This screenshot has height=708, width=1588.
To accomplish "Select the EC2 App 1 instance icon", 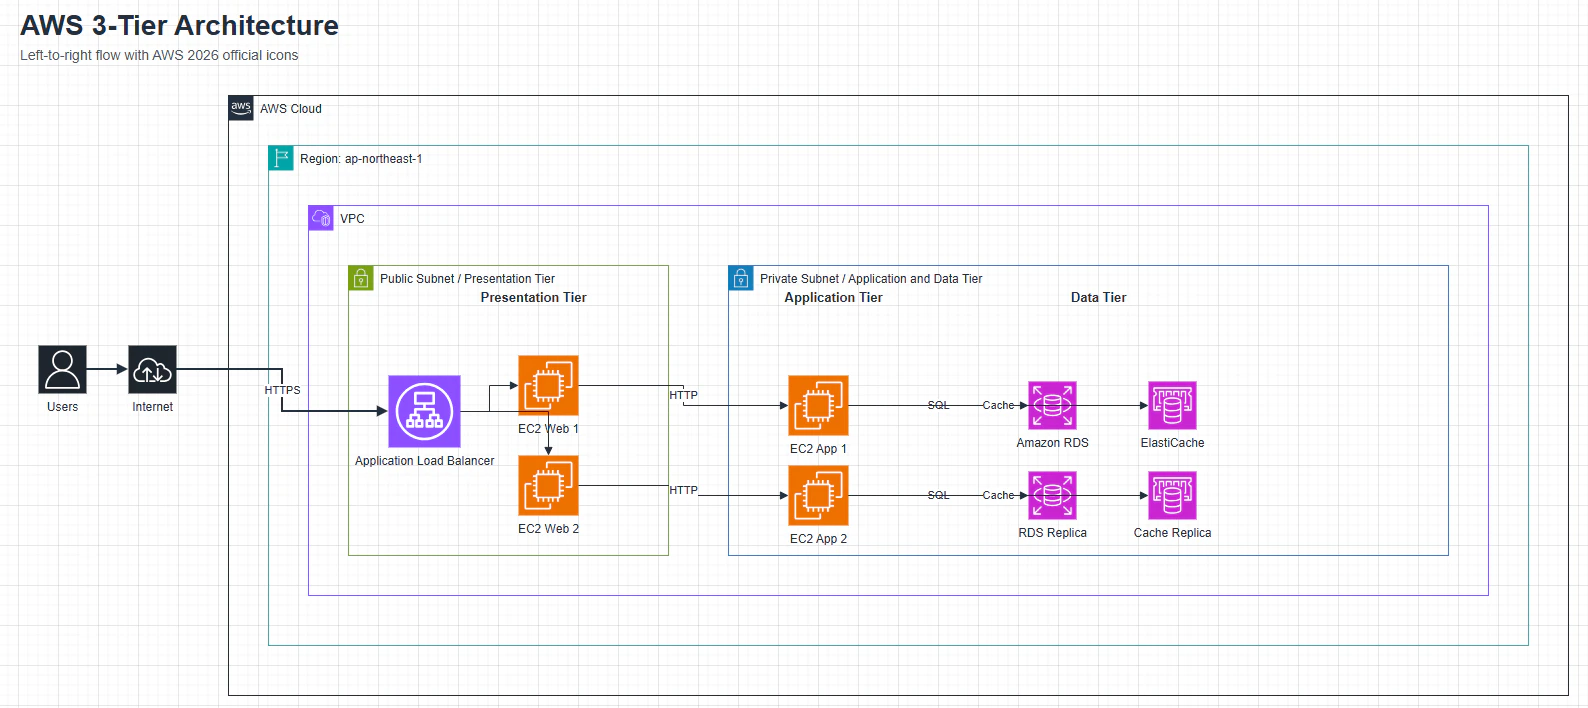I will pos(818,405).
